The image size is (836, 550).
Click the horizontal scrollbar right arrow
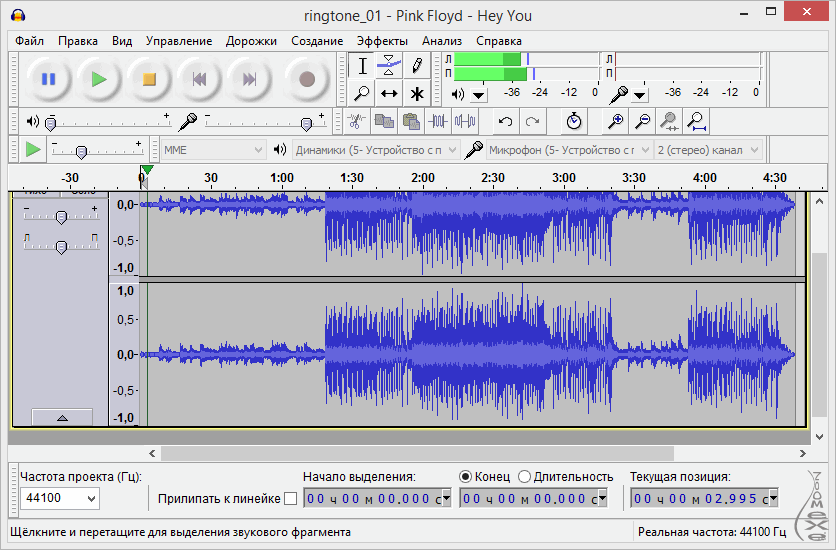click(802, 454)
